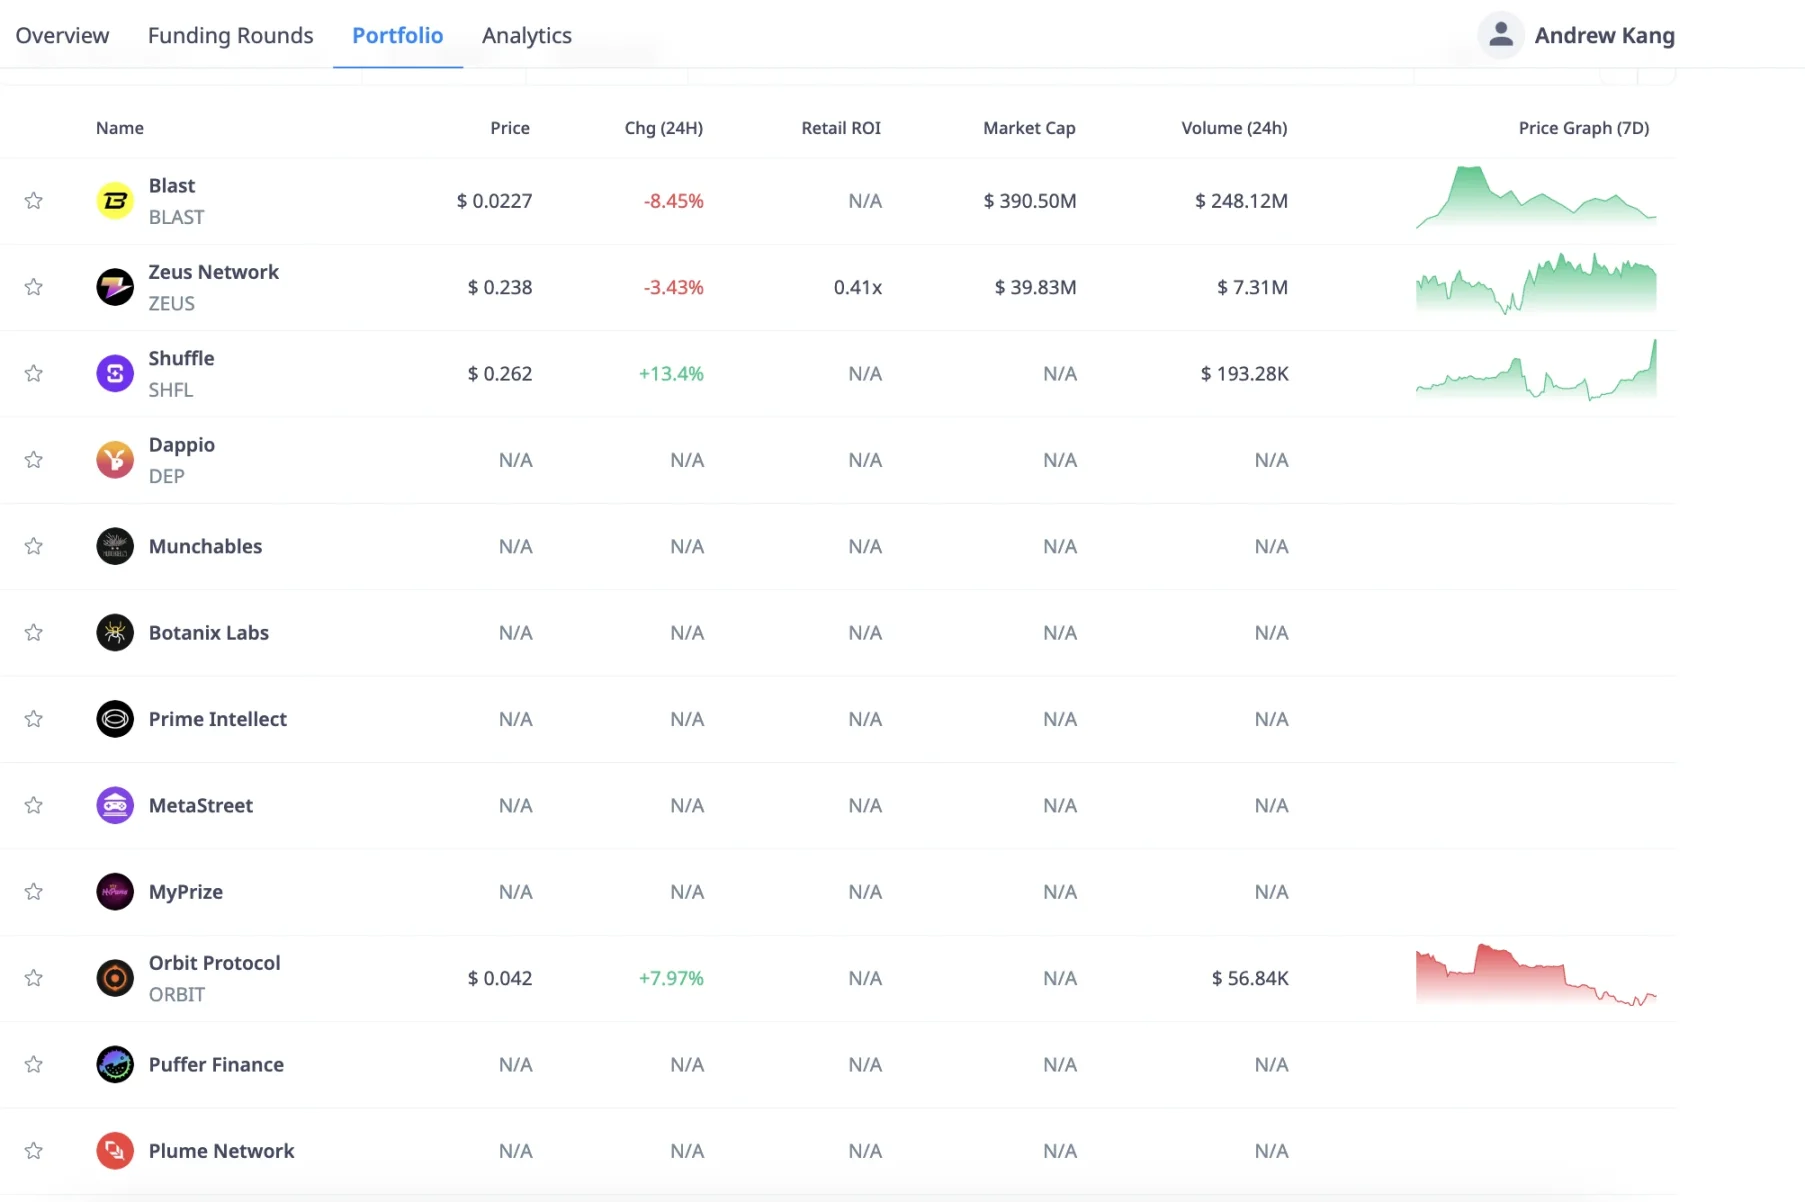Sort the table by Market Cap column
The image size is (1805, 1202).
tap(1029, 128)
